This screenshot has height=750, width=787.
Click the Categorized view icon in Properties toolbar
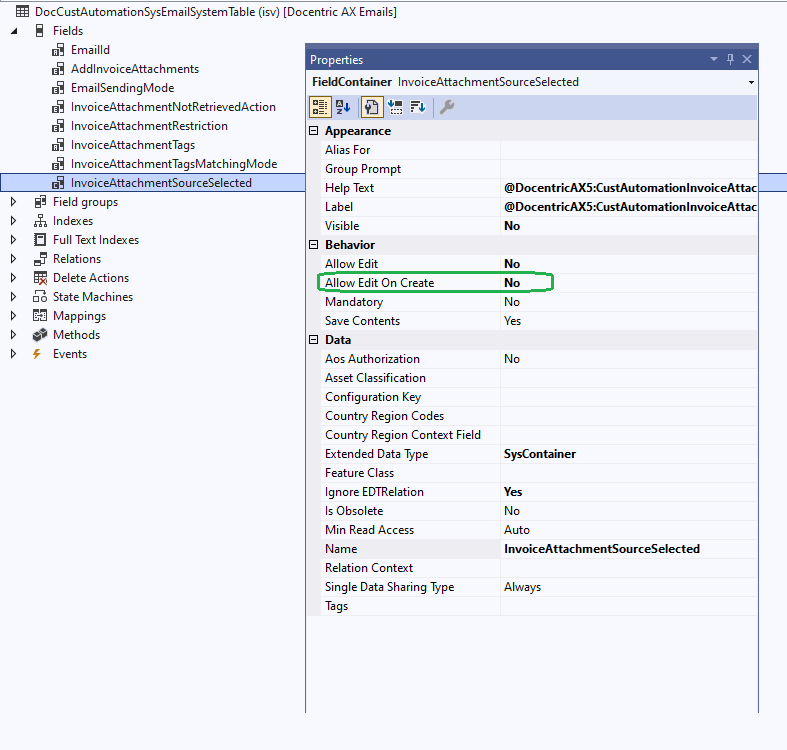click(321, 107)
